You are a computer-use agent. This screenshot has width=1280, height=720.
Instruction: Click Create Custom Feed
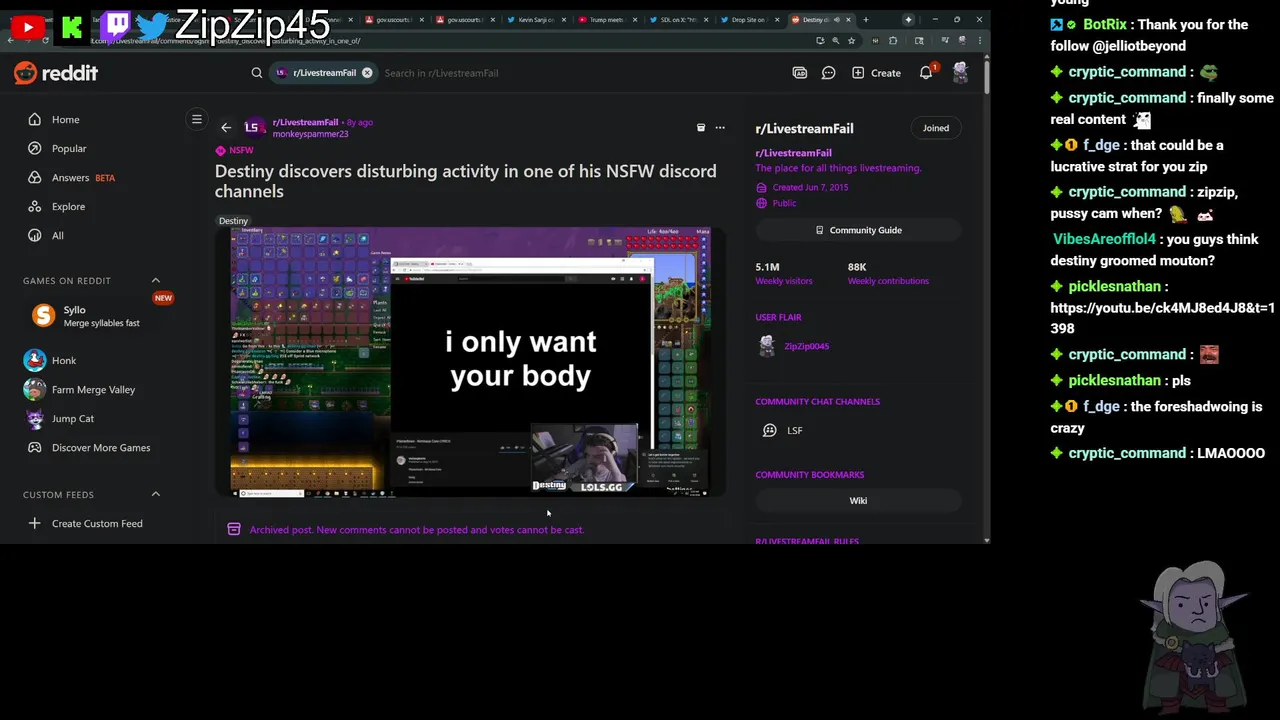point(95,523)
